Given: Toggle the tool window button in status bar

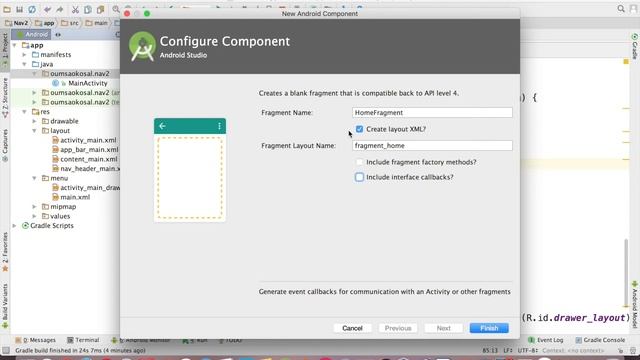Looking at the screenshot, I should pyautogui.click(x=6, y=350).
